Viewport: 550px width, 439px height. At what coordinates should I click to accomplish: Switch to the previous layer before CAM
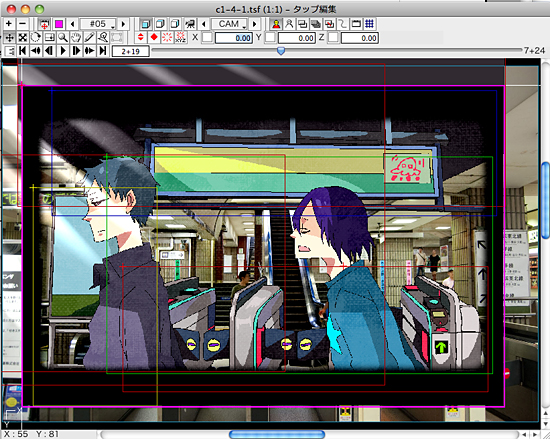click(x=204, y=24)
